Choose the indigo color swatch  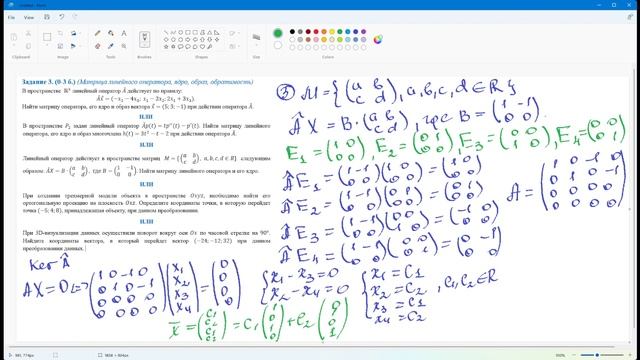pyautogui.click(x=356, y=31)
